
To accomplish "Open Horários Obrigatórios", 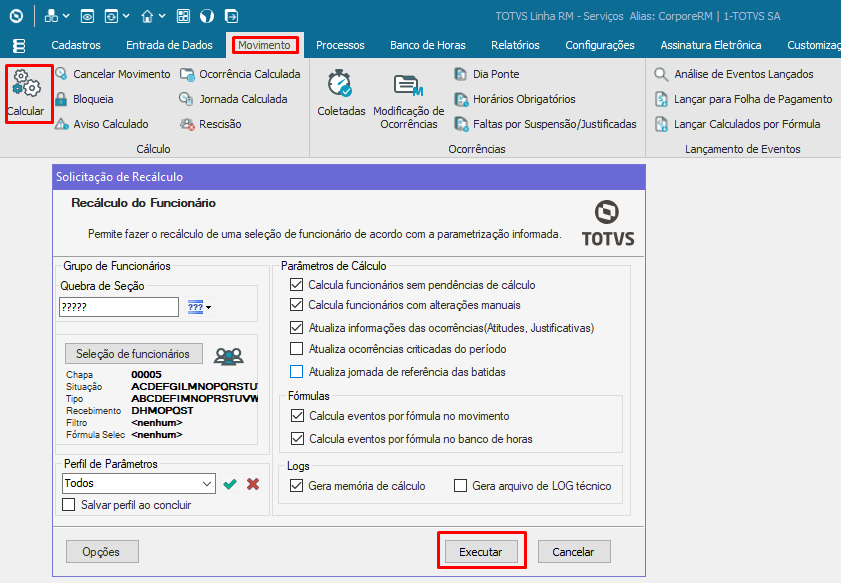I will tap(514, 99).
